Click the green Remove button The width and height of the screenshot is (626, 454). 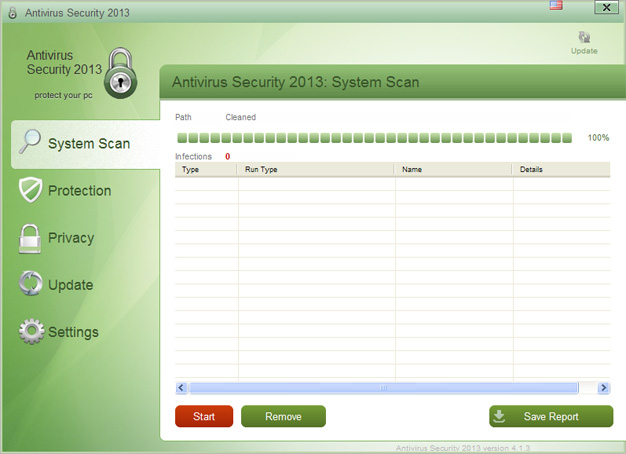tap(283, 416)
